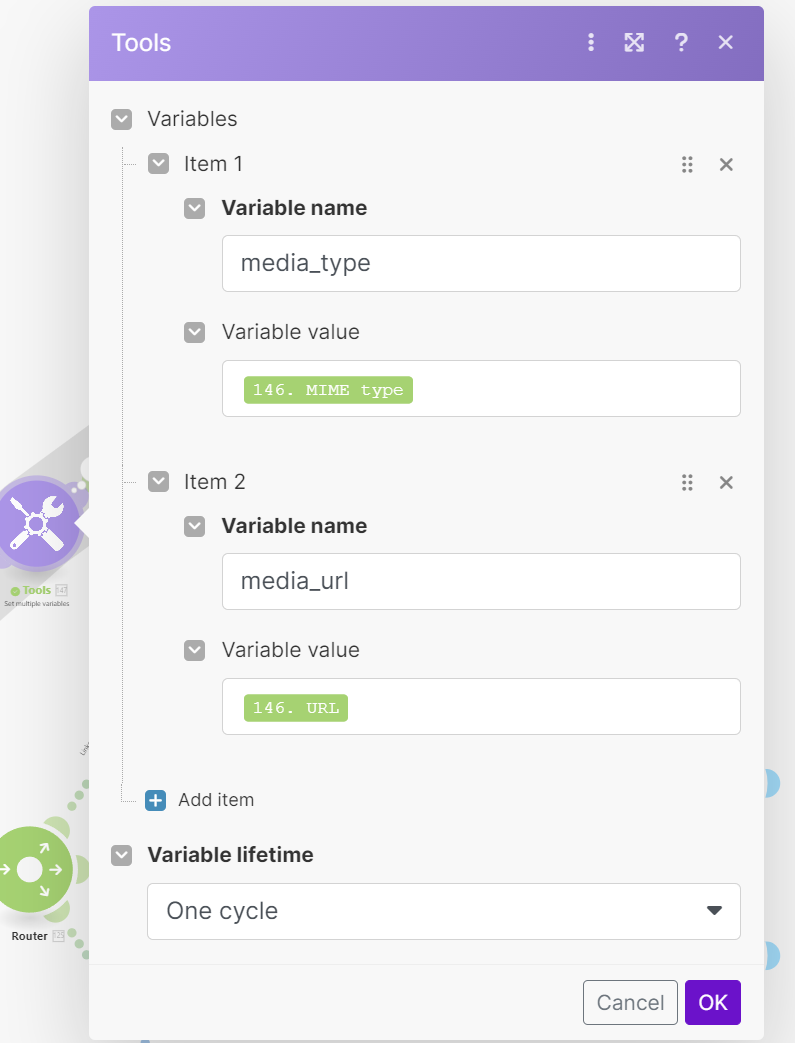Delete Item 2 using its X icon

(727, 483)
